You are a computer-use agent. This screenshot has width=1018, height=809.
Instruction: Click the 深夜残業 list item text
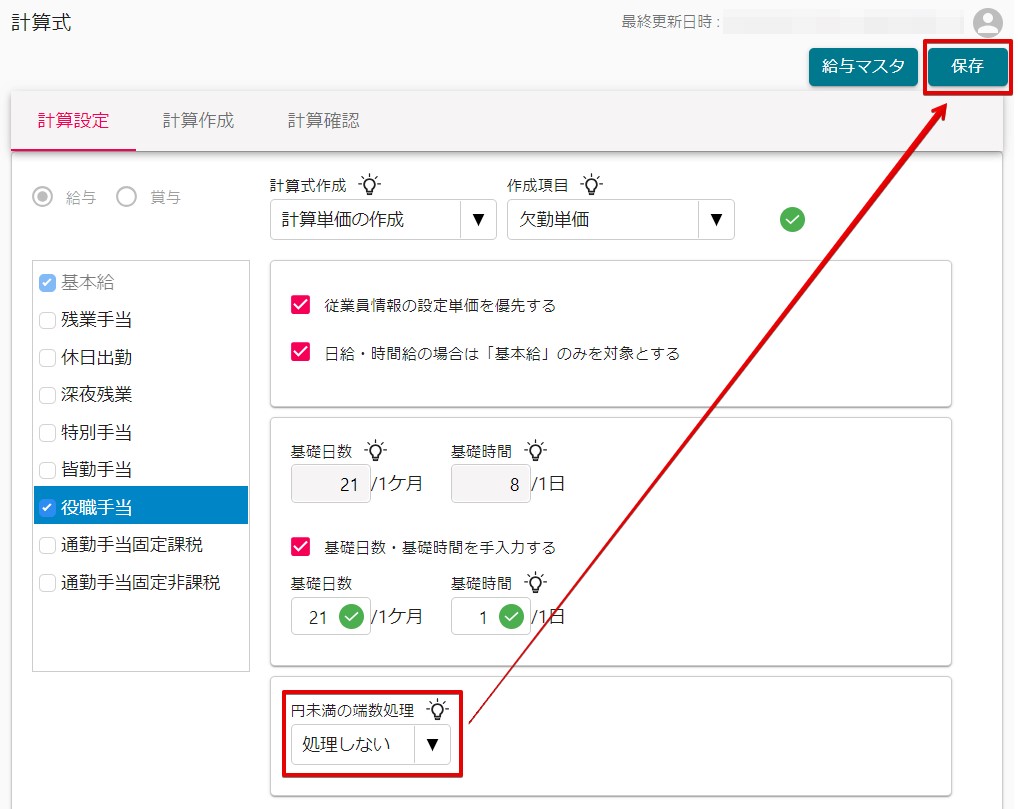(97, 395)
